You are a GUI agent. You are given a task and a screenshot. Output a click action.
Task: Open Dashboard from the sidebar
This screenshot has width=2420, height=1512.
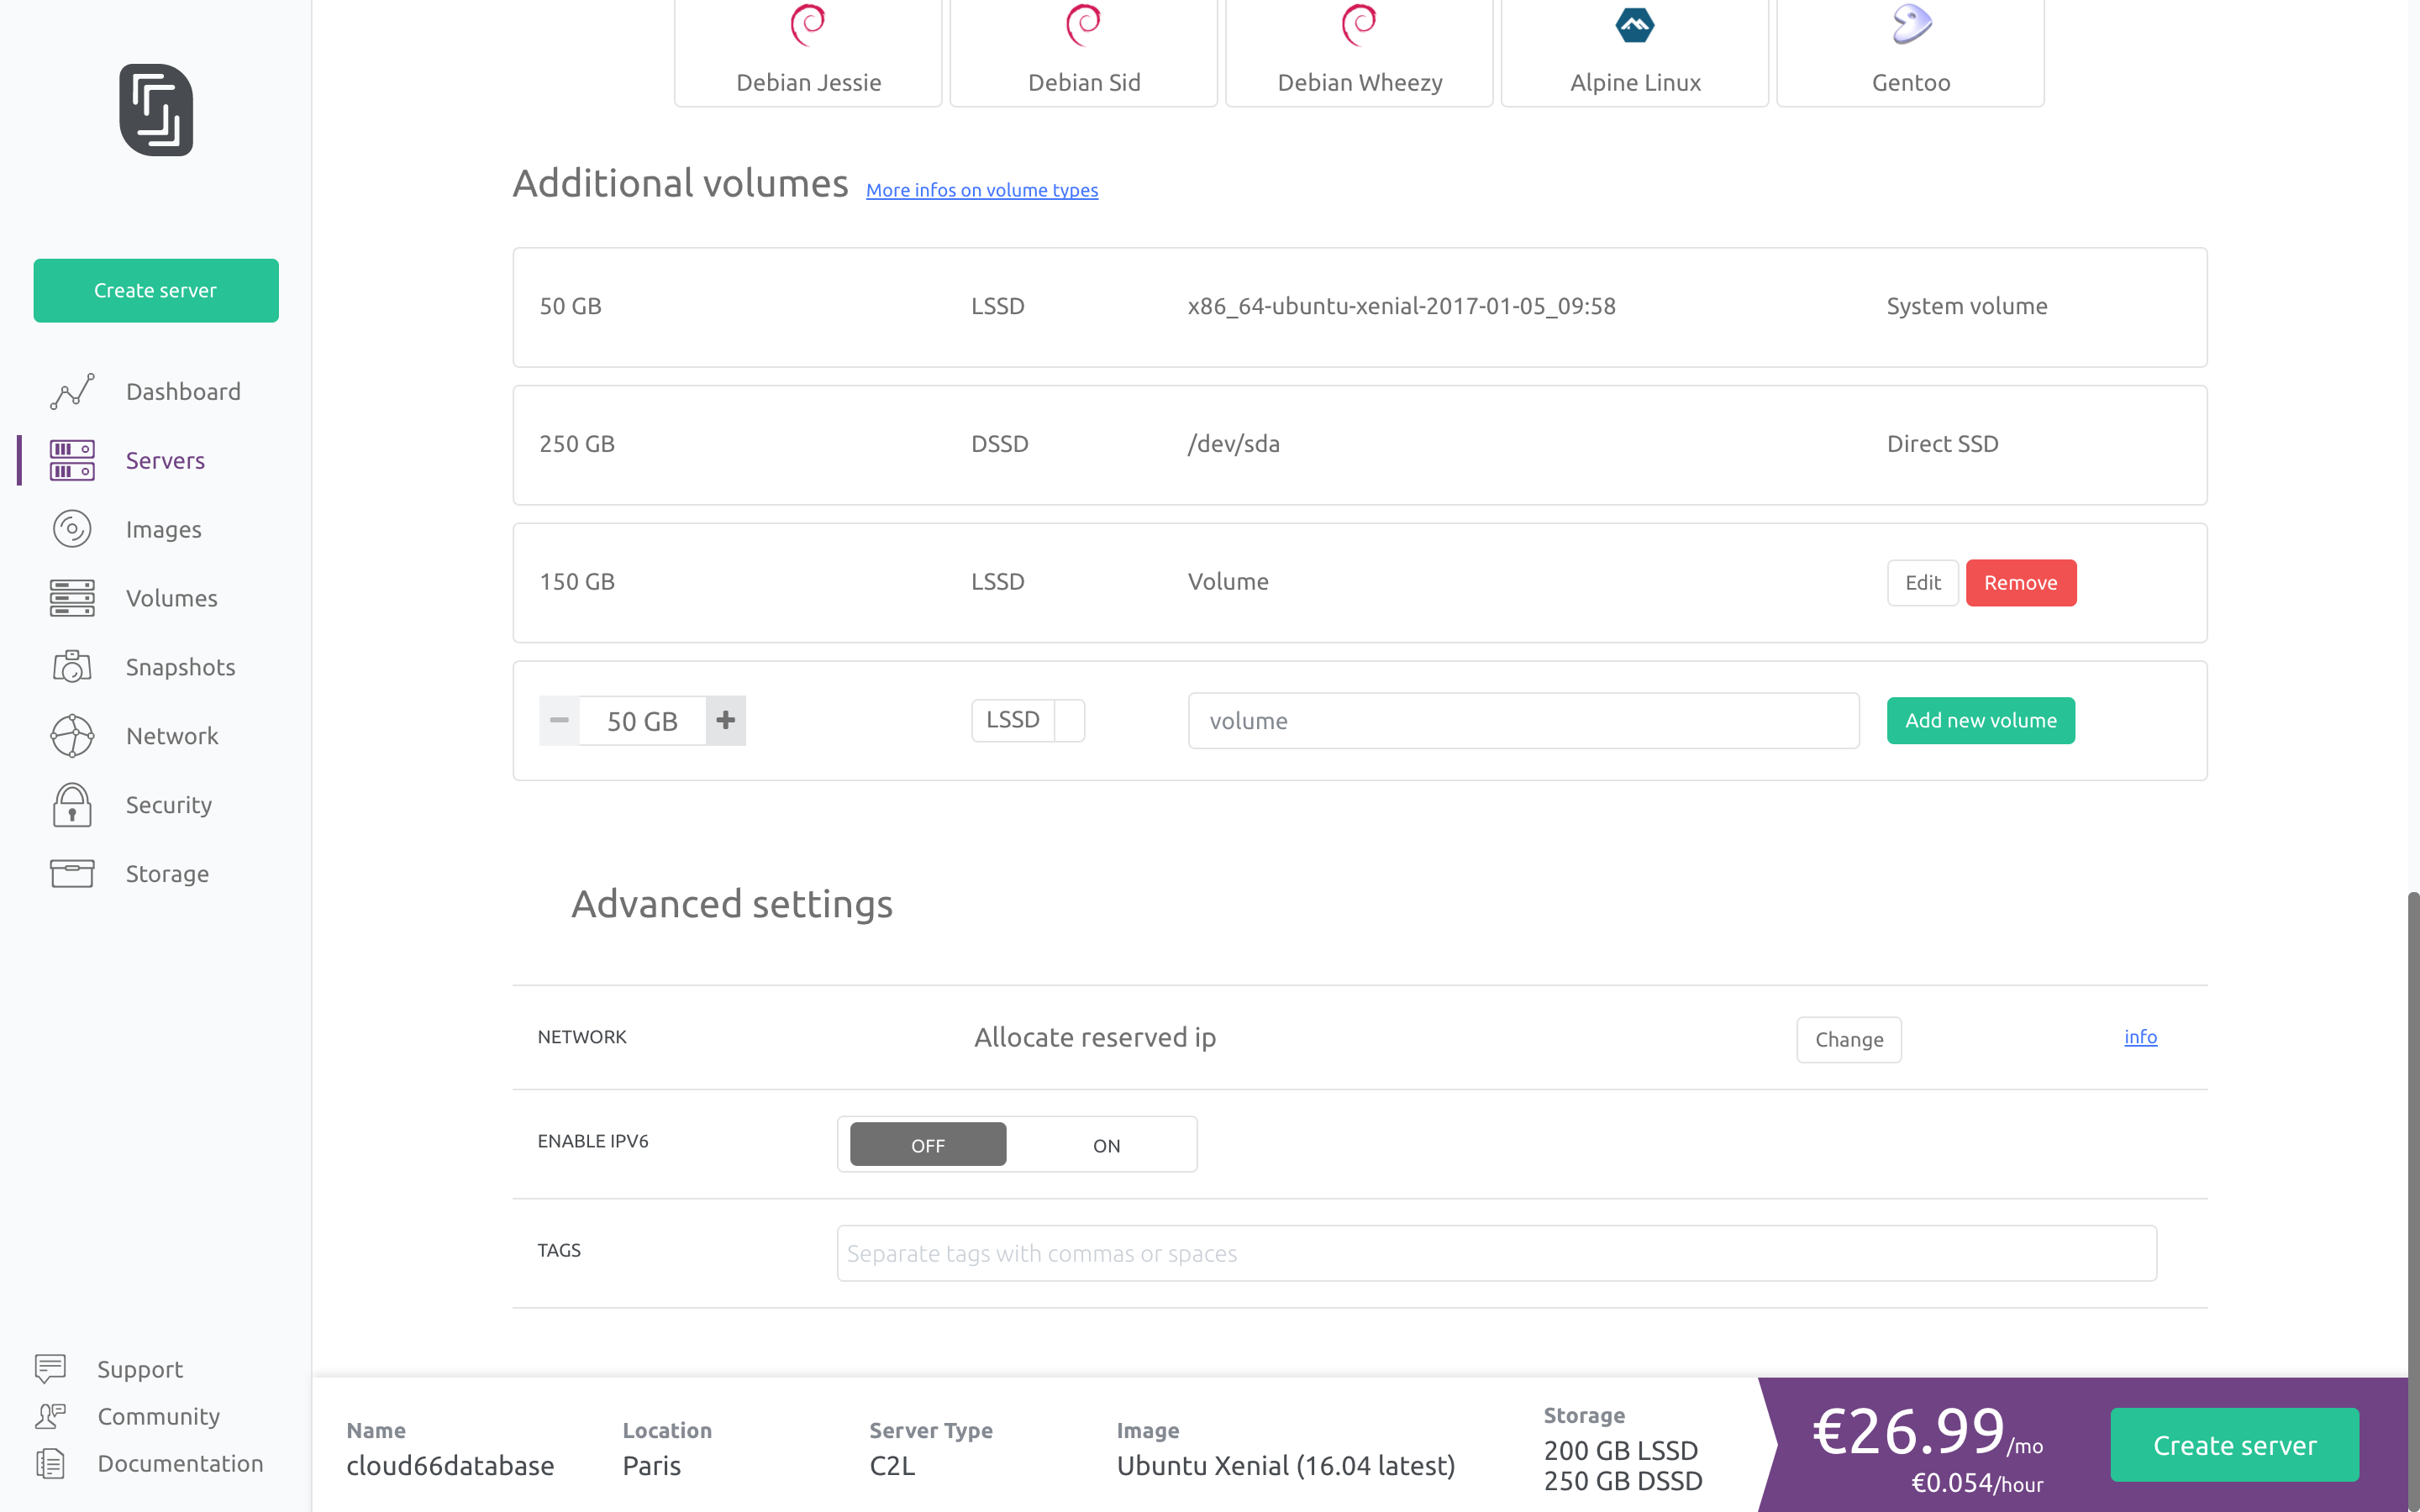(x=183, y=391)
